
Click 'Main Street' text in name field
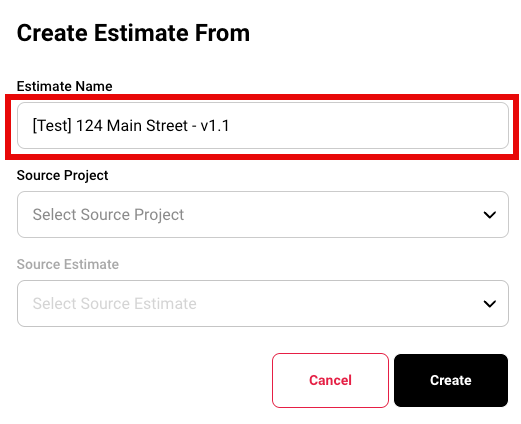(147, 126)
